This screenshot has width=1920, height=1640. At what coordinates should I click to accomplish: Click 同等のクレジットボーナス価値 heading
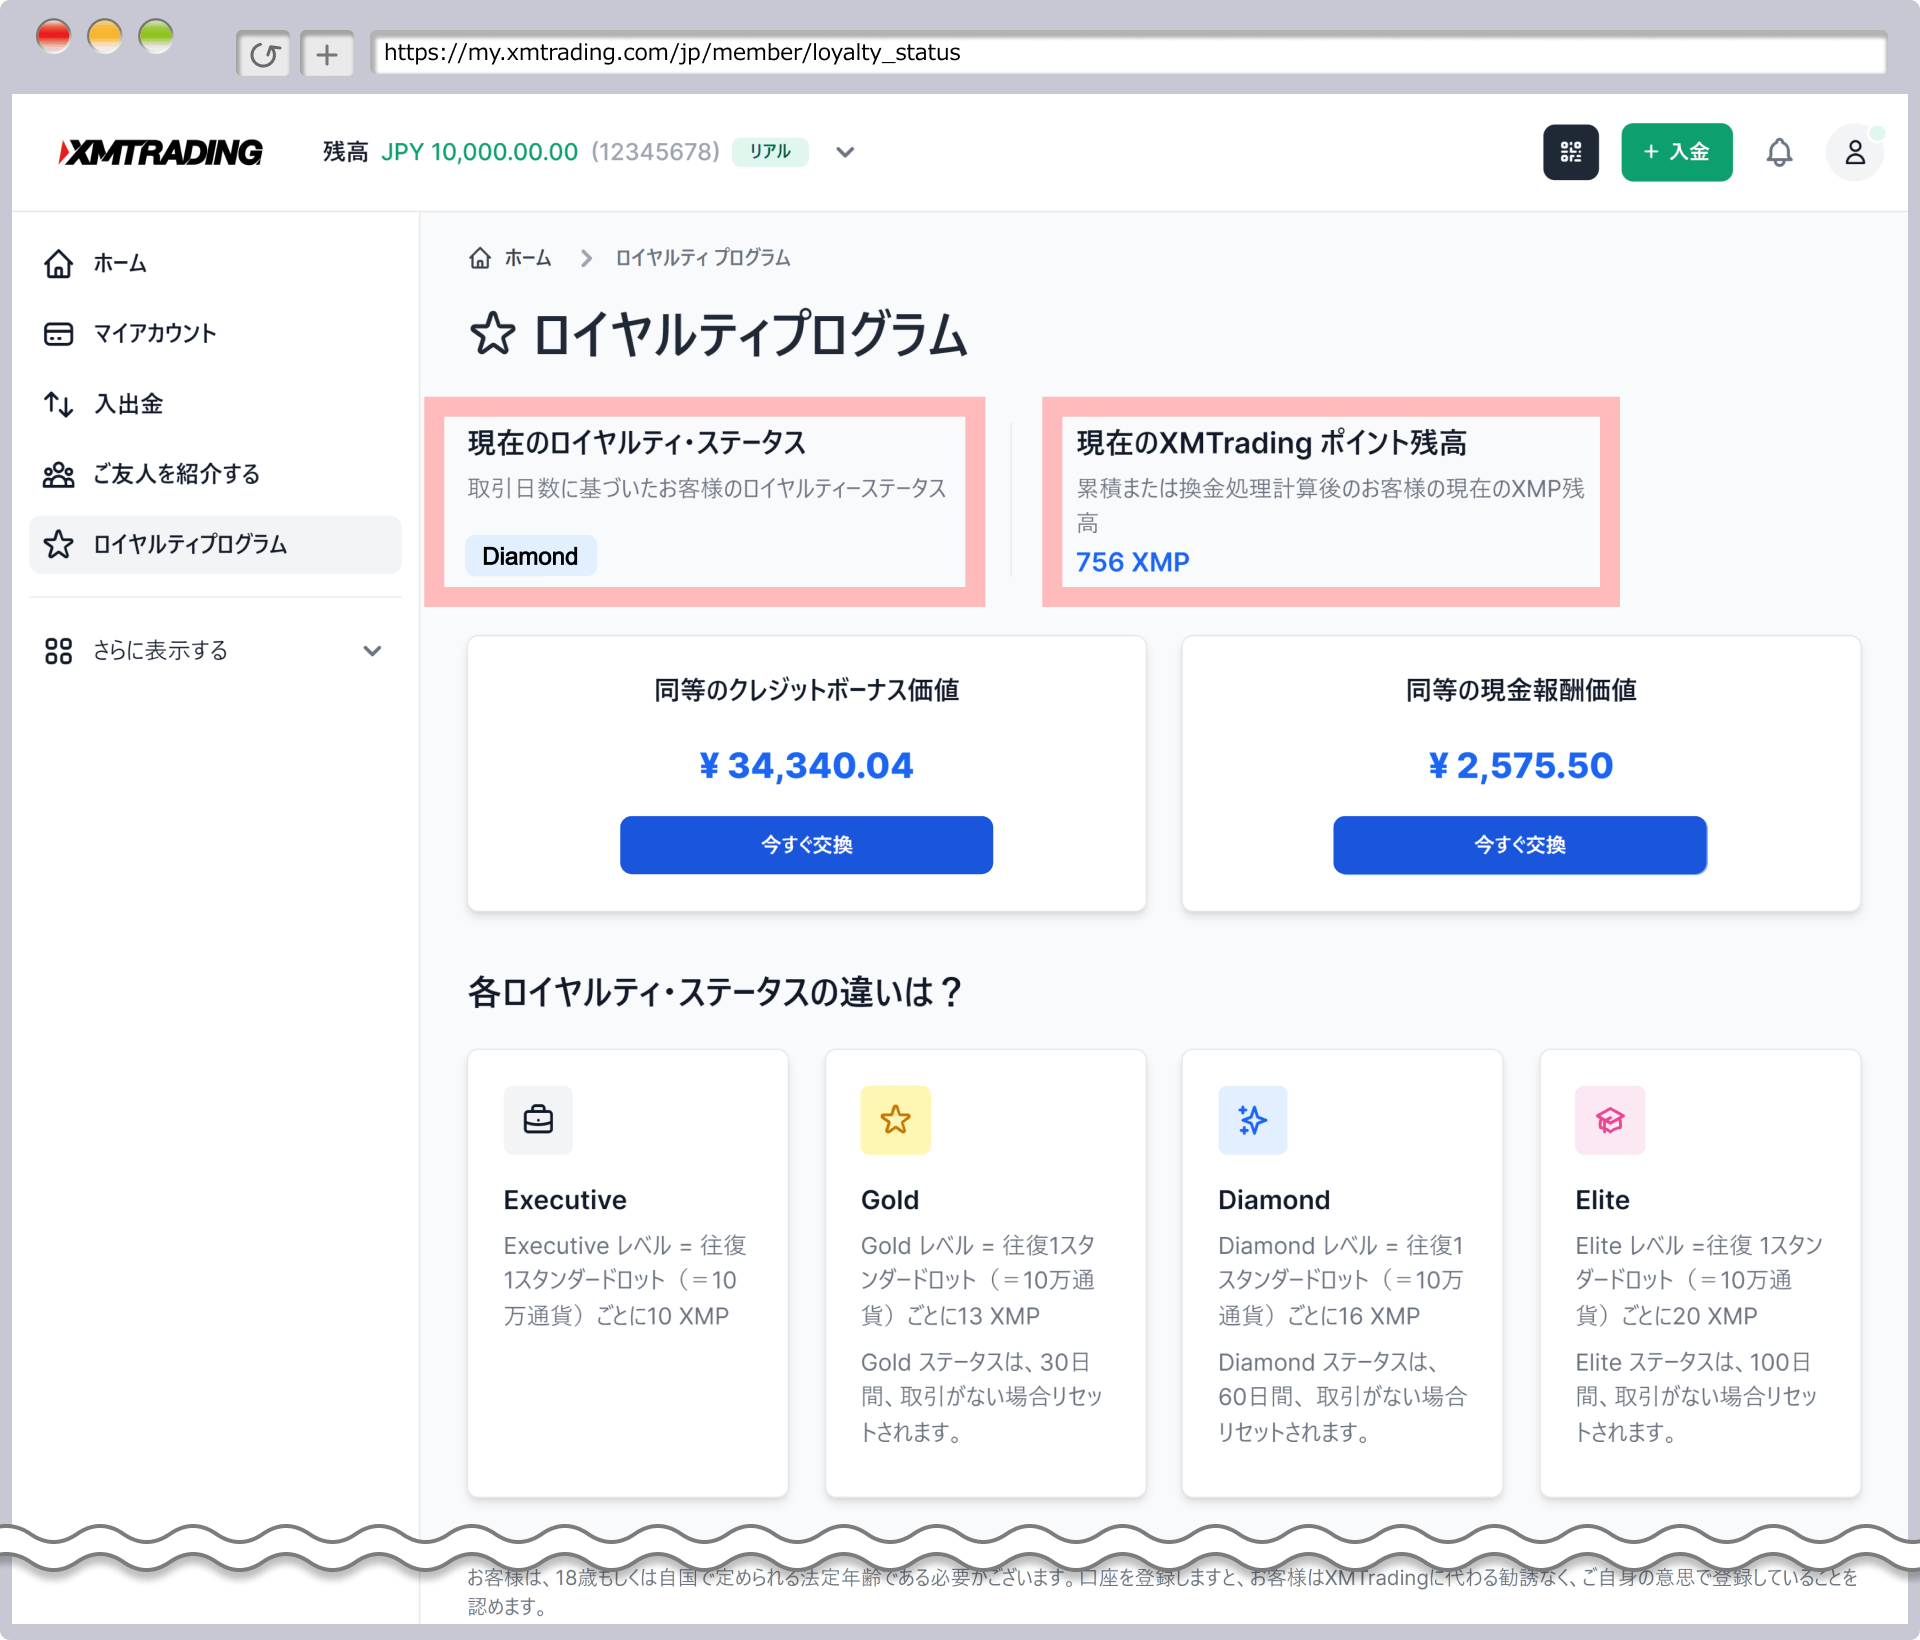coord(806,690)
